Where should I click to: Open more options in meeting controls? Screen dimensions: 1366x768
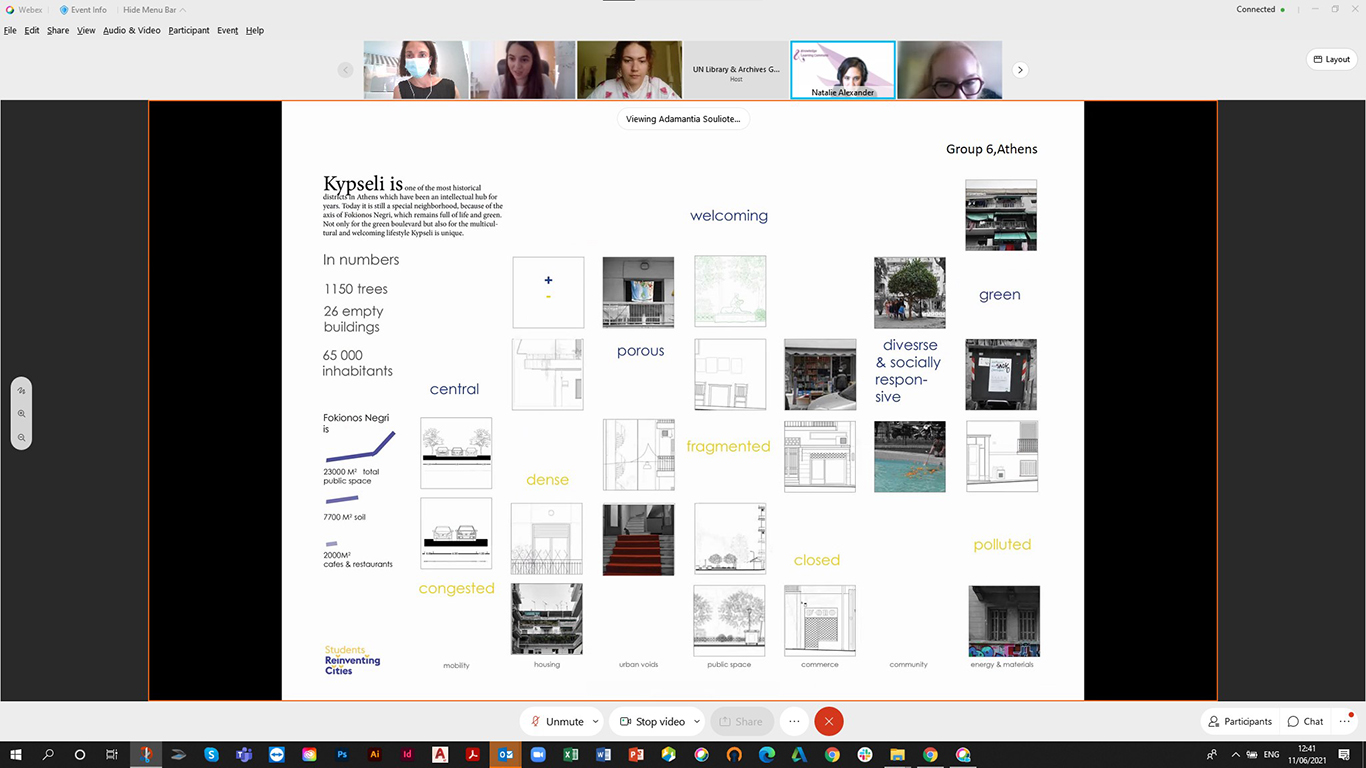tap(794, 721)
